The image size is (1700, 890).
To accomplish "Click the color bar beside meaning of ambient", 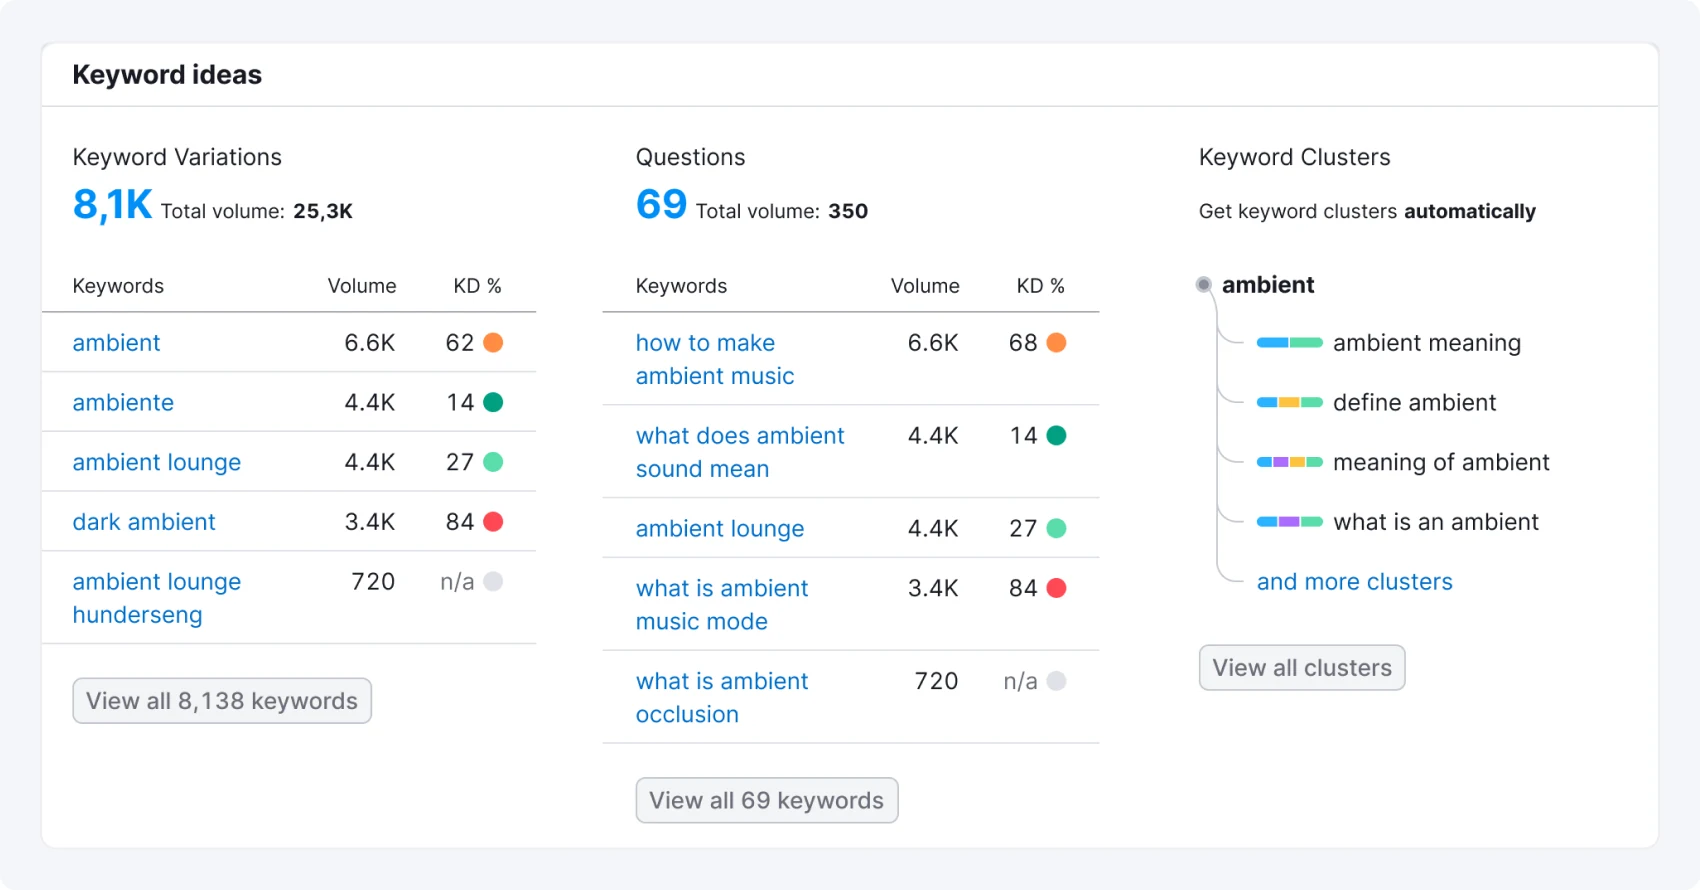I will (x=1289, y=462).
